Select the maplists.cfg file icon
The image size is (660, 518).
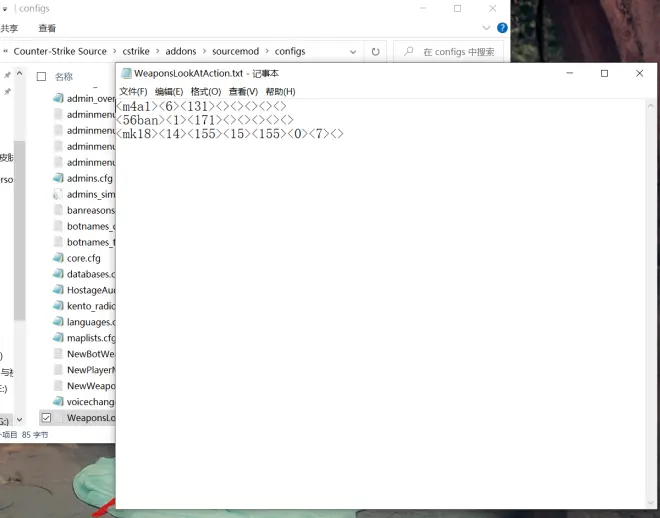(58, 338)
